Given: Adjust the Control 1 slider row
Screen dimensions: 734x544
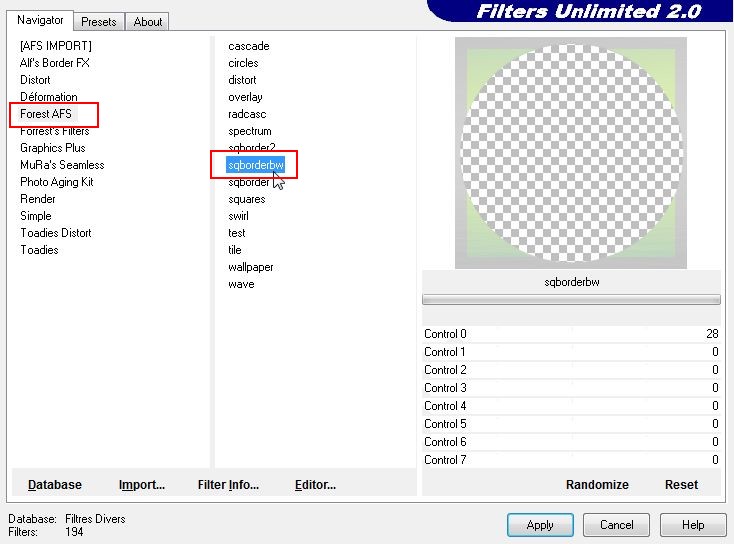Looking at the screenshot, I should tap(571, 352).
